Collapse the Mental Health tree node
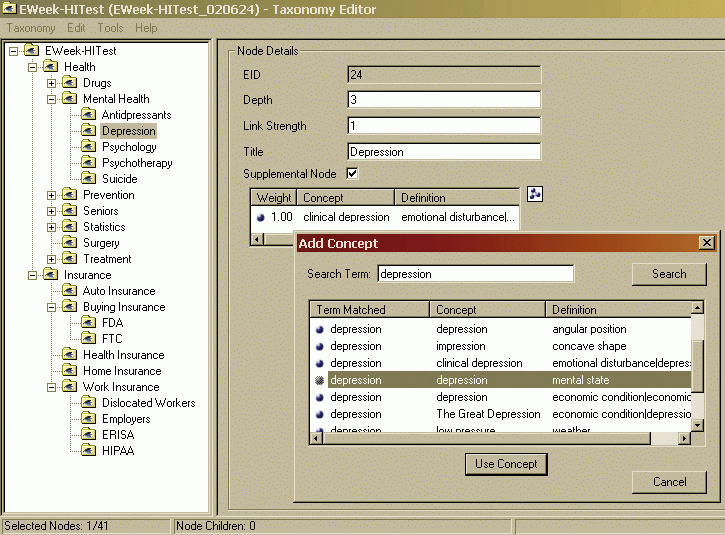Viewport: 725px width, 535px height. [51, 99]
